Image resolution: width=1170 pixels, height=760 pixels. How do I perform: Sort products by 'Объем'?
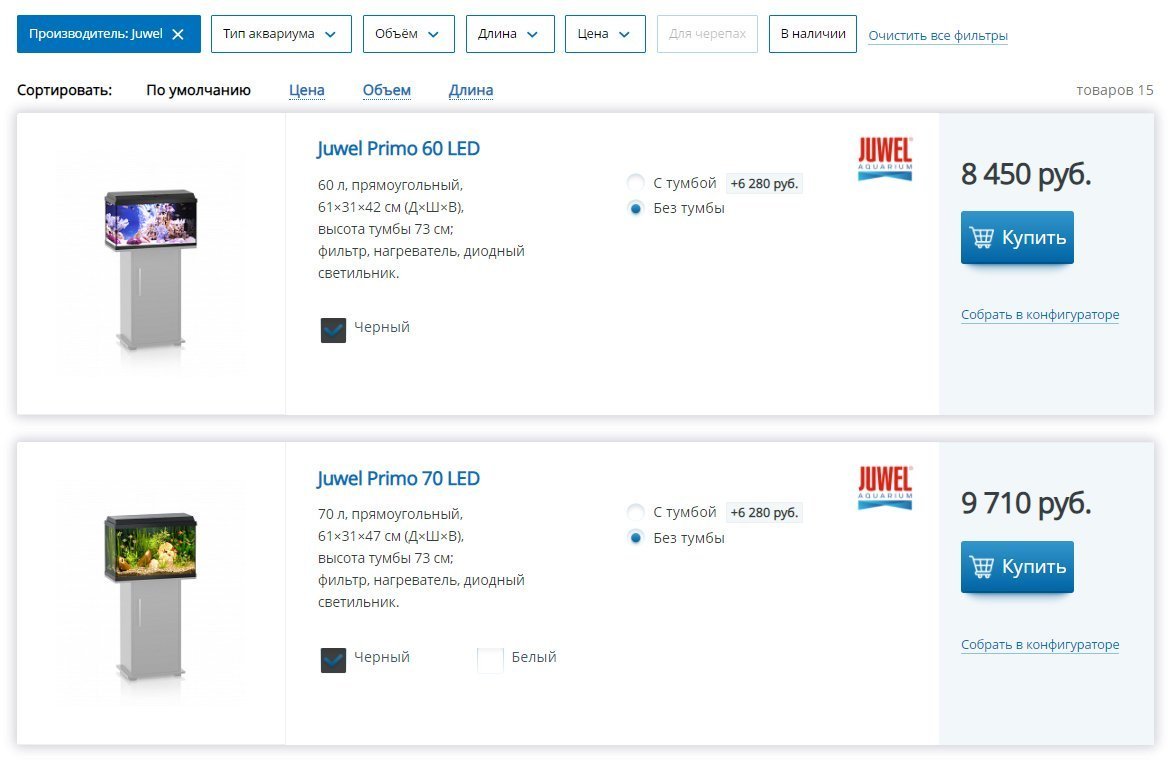pos(386,90)
